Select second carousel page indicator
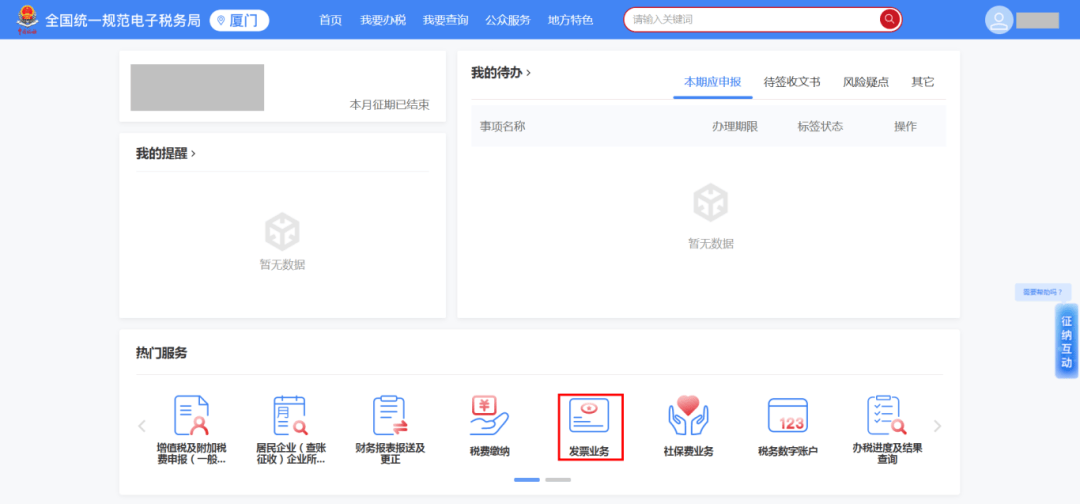The height and width of the screenshot is (504, 1080). (x=558, y=480)
